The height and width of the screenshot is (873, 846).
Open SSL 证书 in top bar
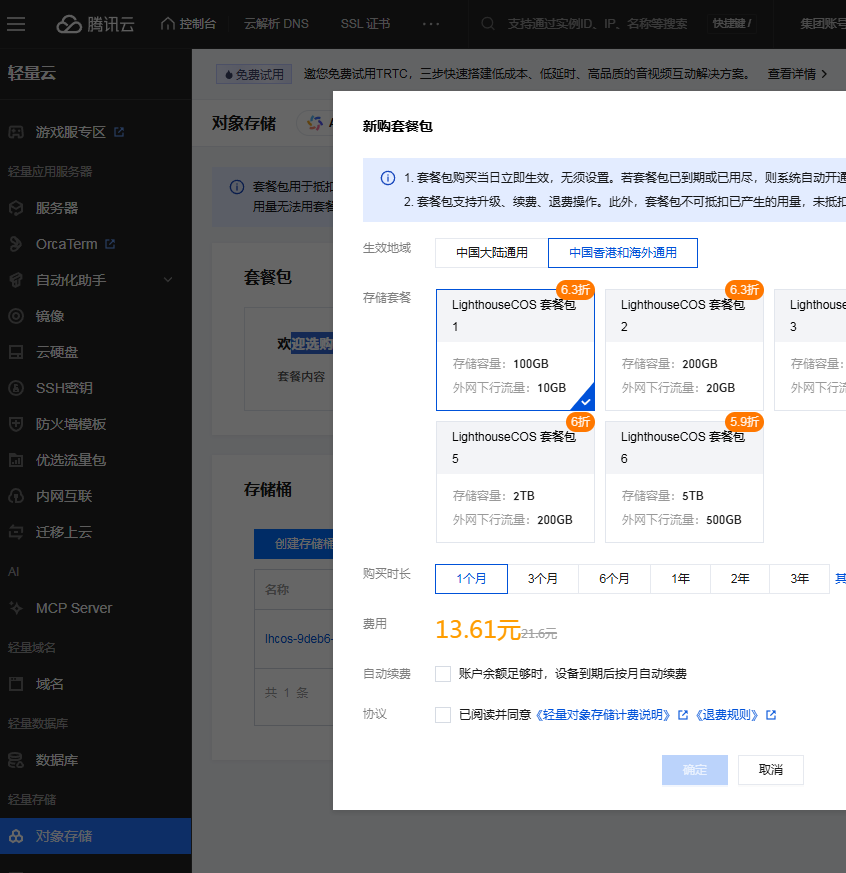365,24
